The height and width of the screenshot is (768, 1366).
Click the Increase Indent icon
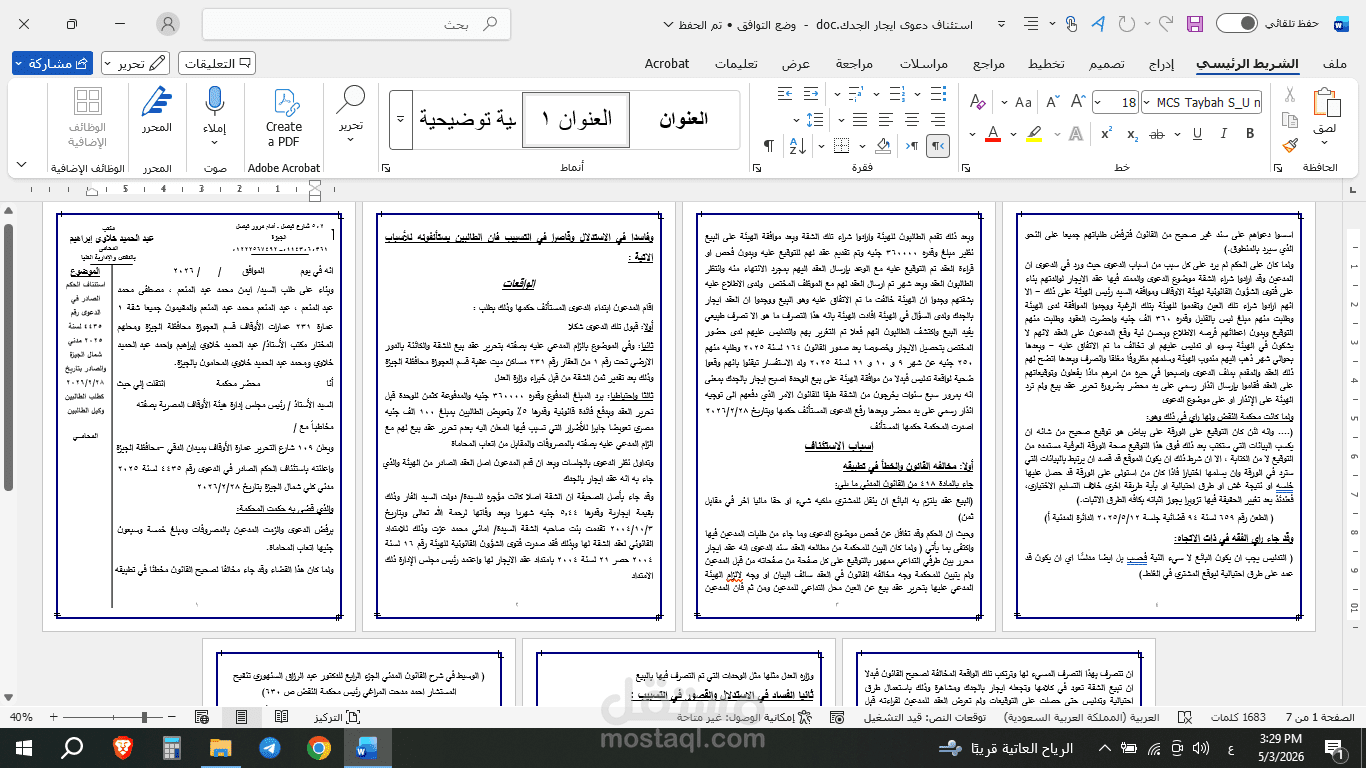[x=785, y=94]
